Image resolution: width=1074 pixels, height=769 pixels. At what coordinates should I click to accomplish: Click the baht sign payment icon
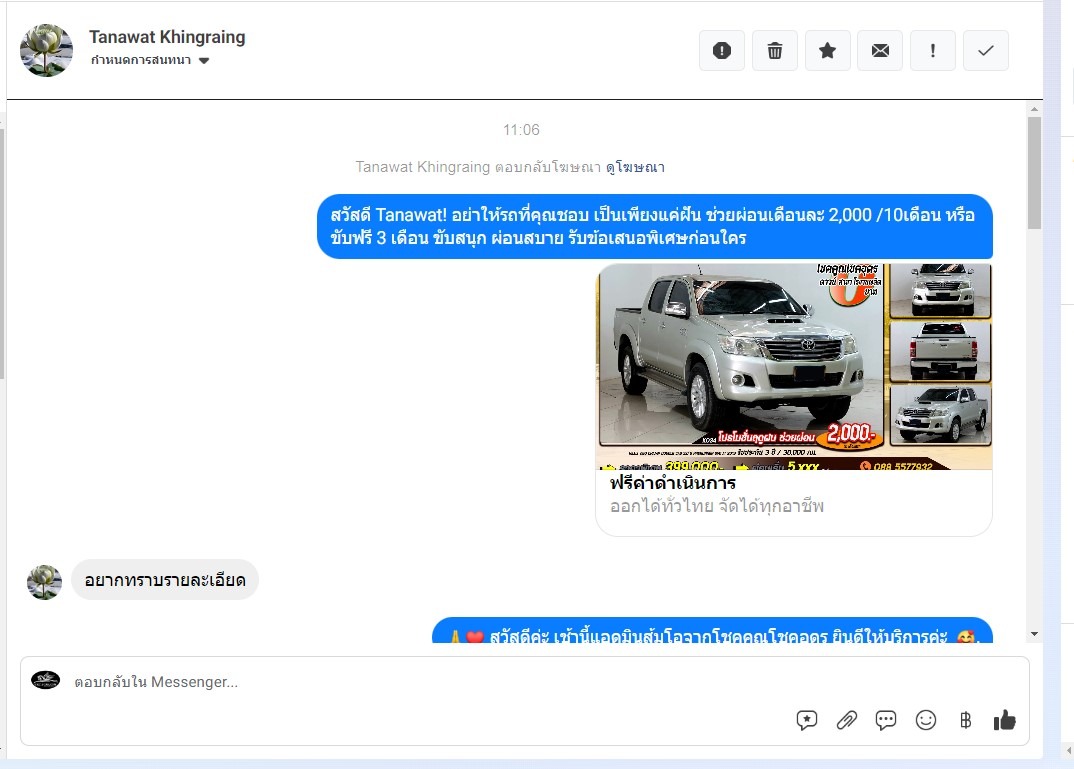pos(965,720)
